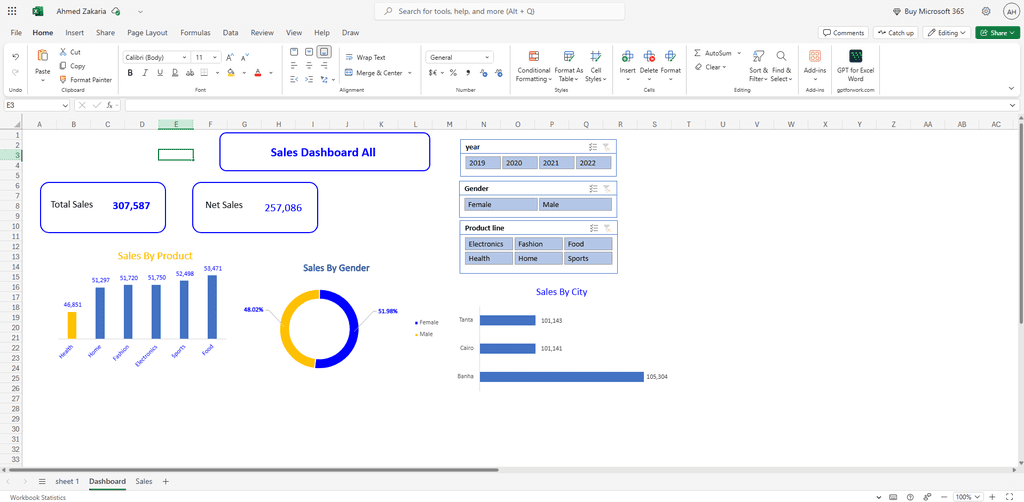The image size is (1024, 502).
Task: Open the Sort & Filter tool
Action: pyautogui.click(x=758, y=57)
